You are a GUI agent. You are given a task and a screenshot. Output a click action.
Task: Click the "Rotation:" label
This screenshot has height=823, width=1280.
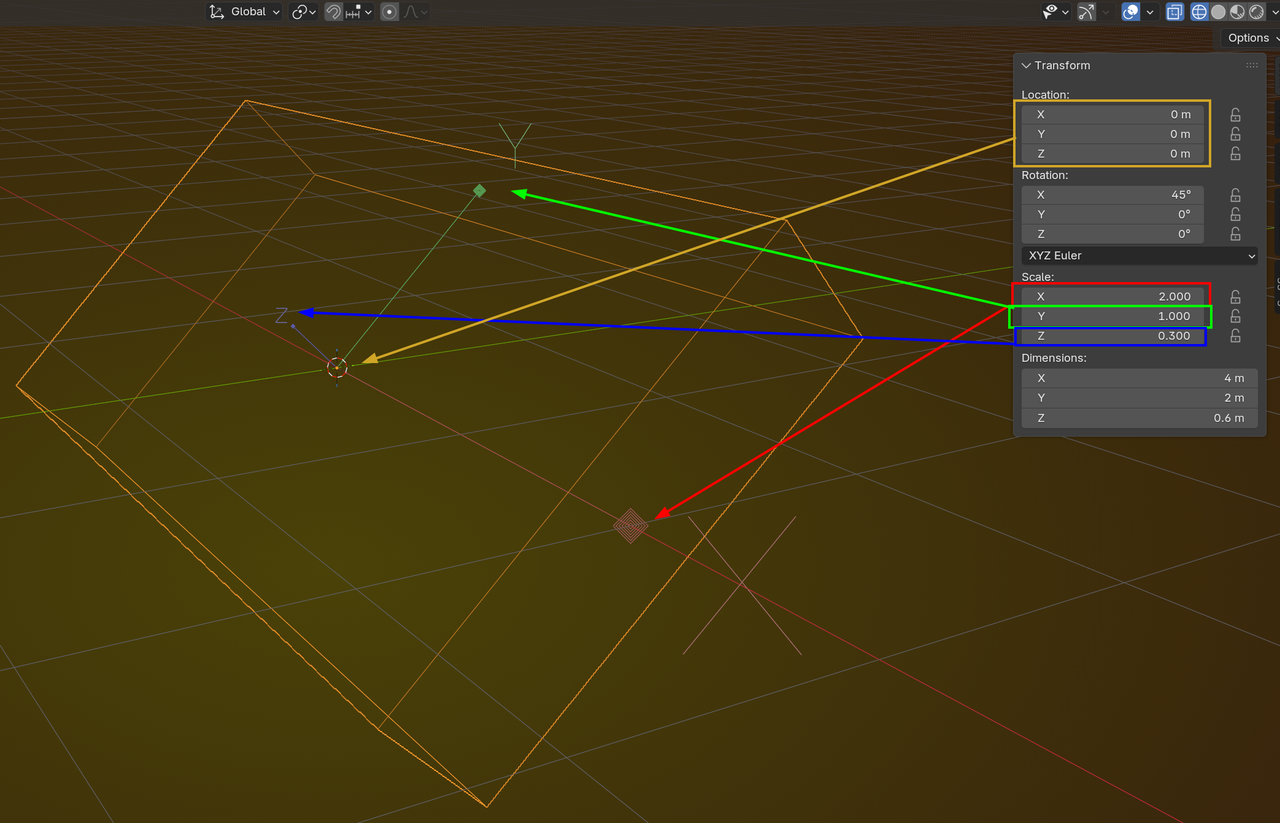click(1045, 175)
